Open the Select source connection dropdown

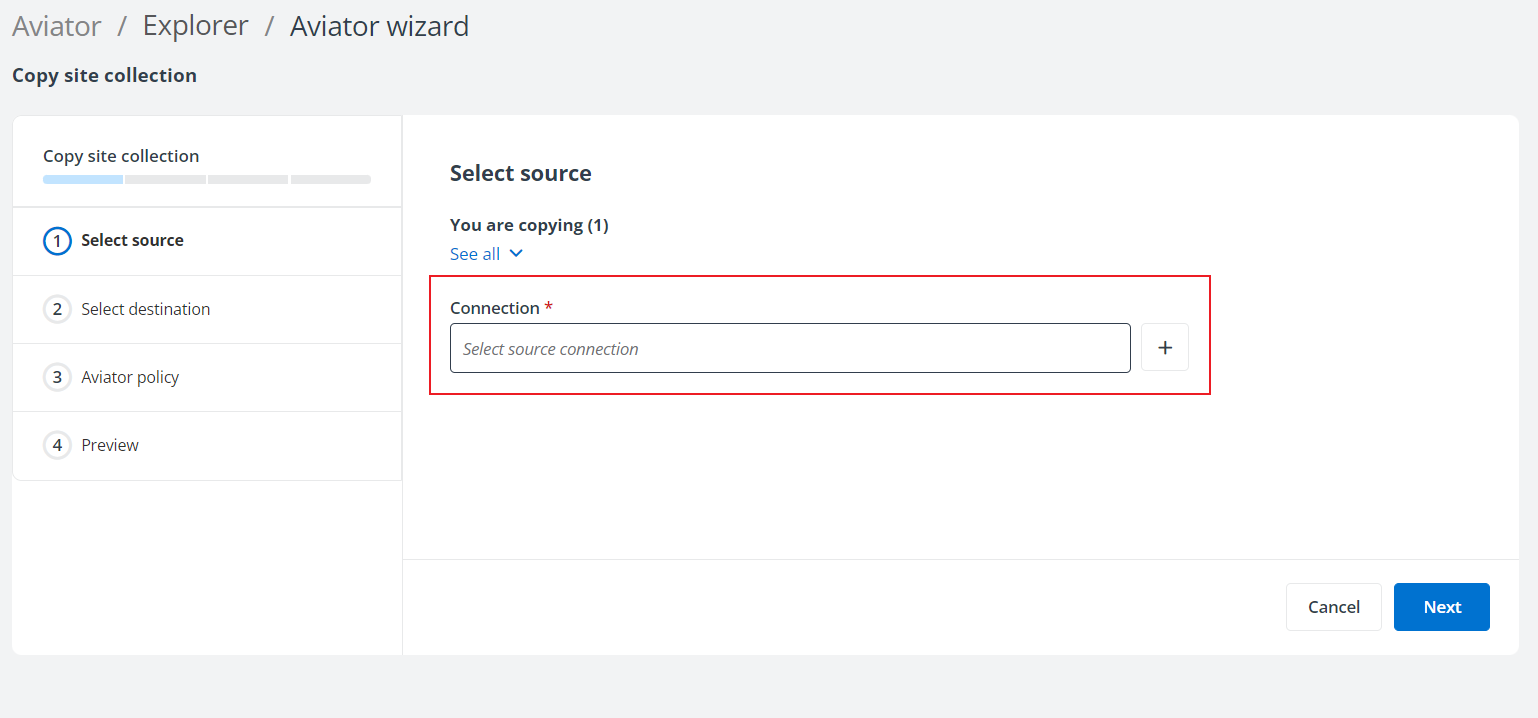click(790, 348)
